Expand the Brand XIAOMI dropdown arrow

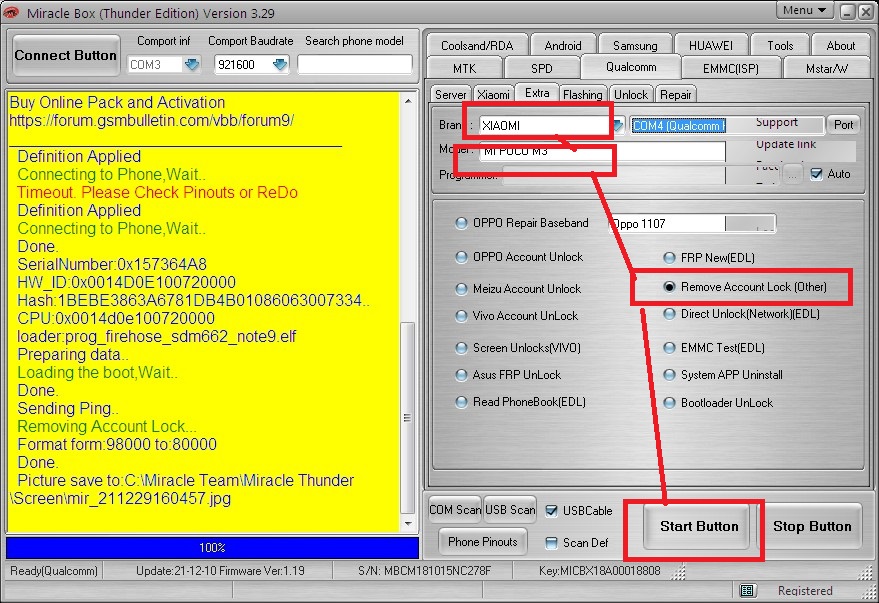pyautogui.click(x=618, y=126)
